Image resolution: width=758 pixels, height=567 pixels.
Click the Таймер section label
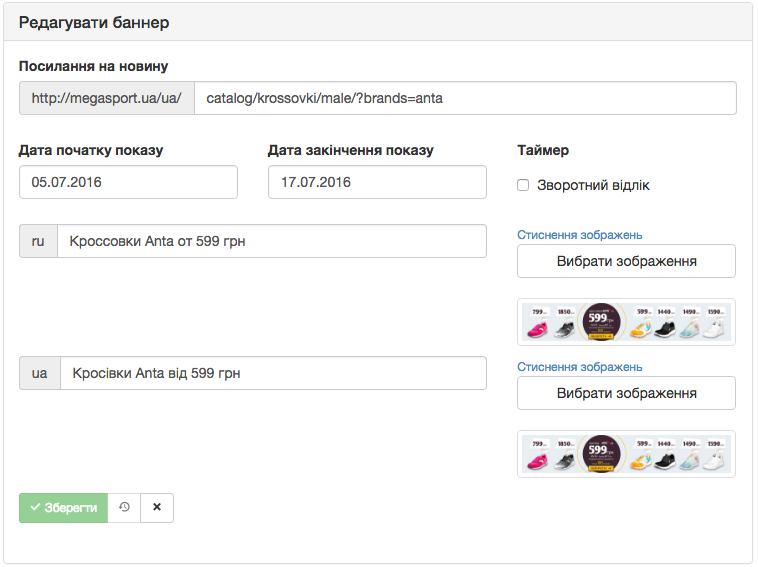pyautogui.click(x=543, y=150)
